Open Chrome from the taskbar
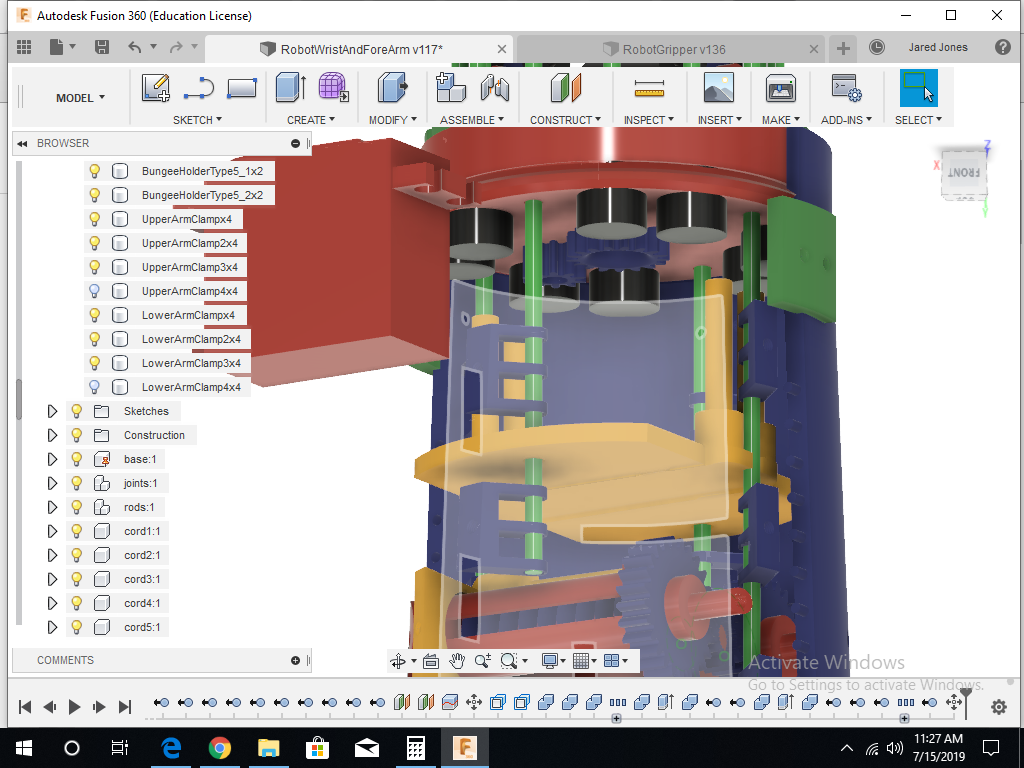1024x768 pixels. click(x=219, y=748)
